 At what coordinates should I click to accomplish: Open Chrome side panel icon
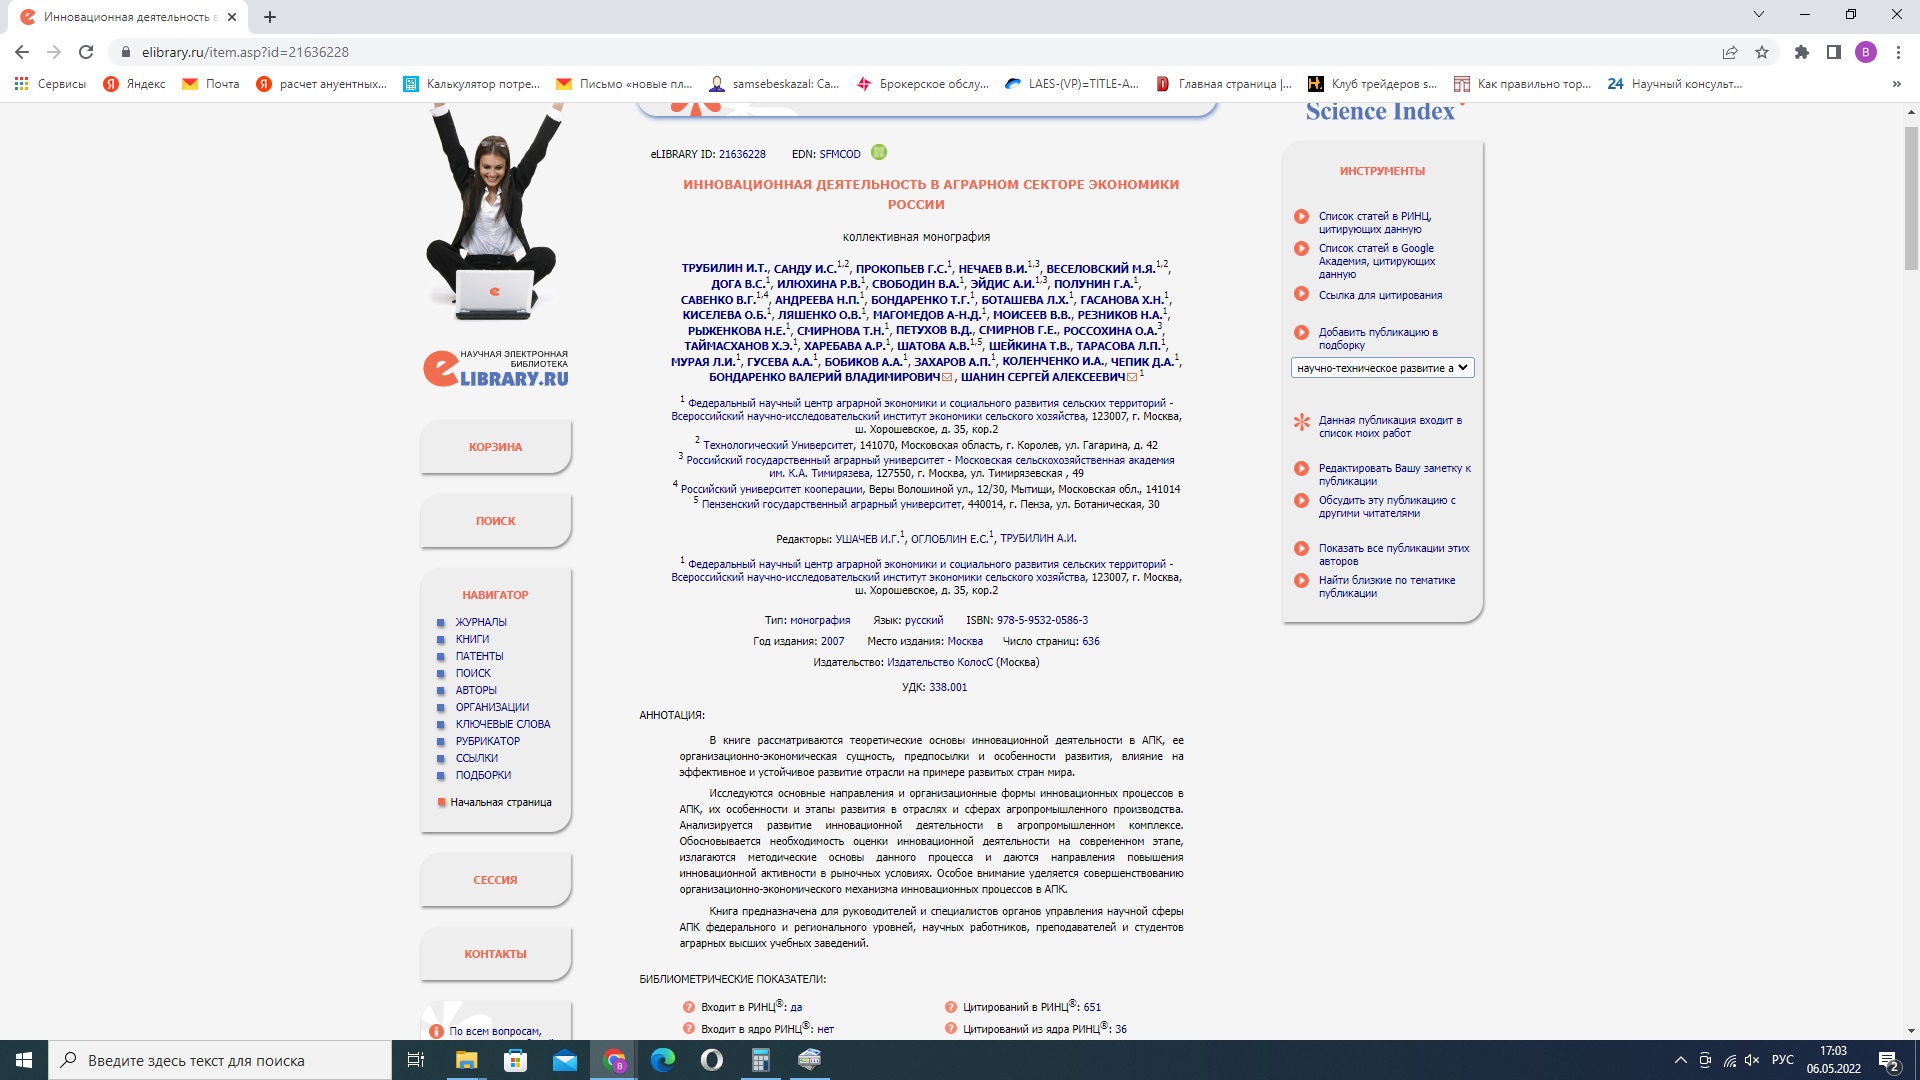click(x=1834, y=52)
